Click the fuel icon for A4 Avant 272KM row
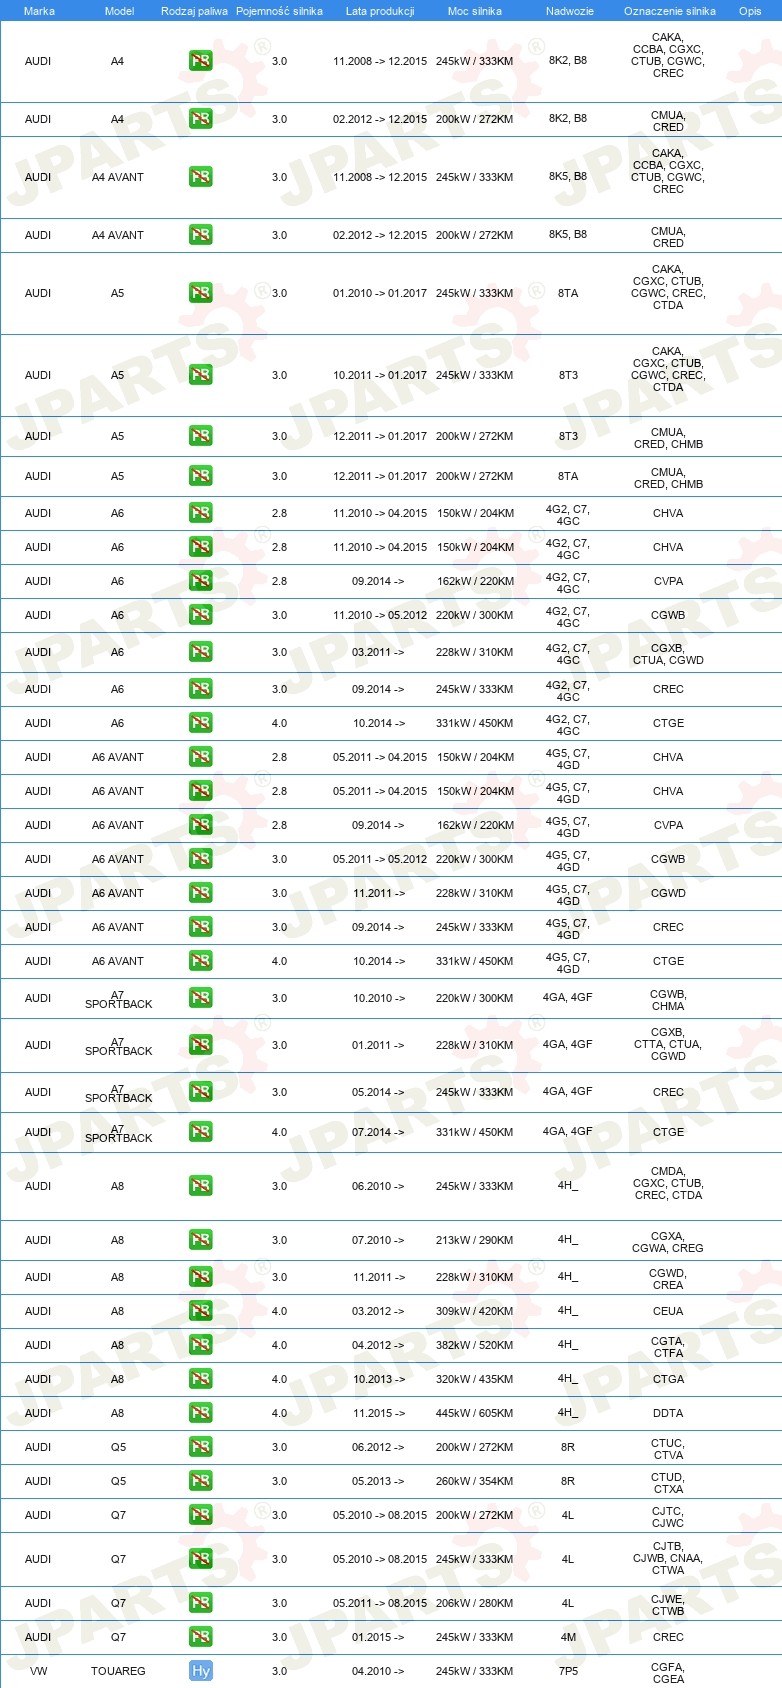This screenshot has width=782, height=1688. [201, 234]
